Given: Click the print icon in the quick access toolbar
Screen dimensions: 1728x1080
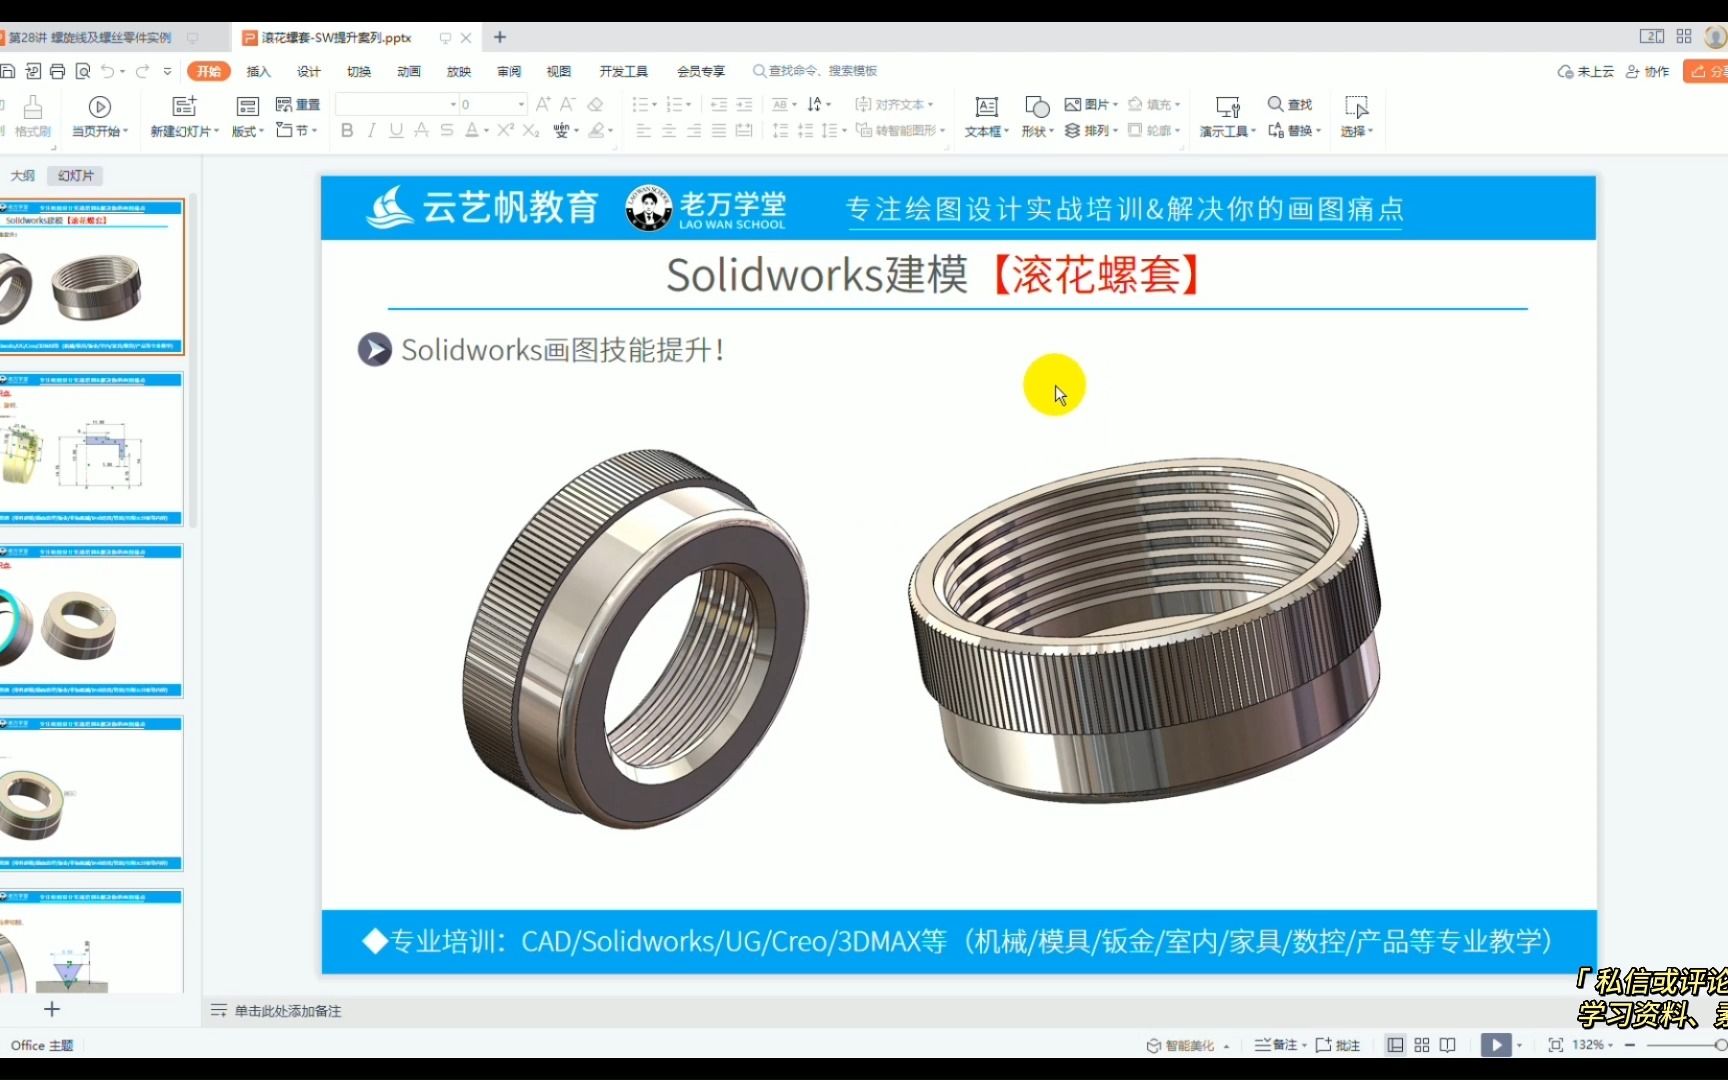Looking at the screenshot, I should click(58, 71).
